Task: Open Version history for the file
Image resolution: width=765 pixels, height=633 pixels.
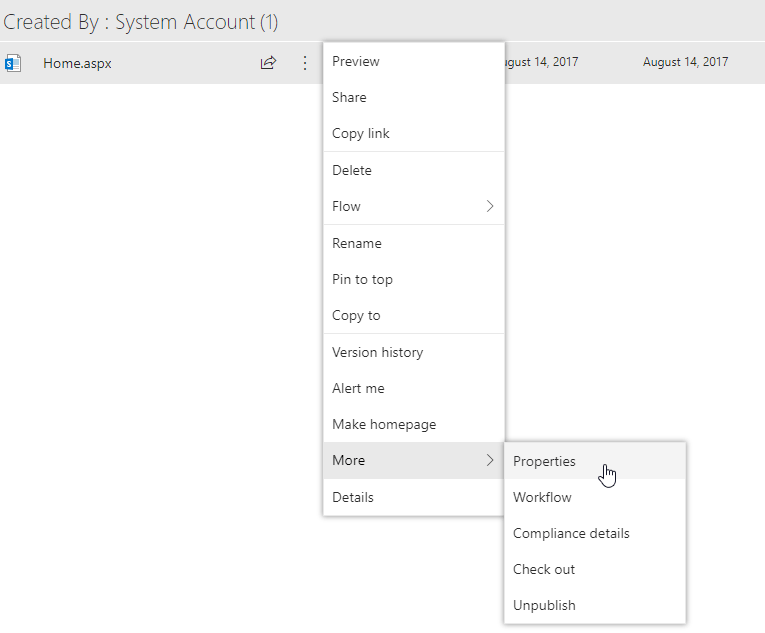Action: (x=377, y=353)
